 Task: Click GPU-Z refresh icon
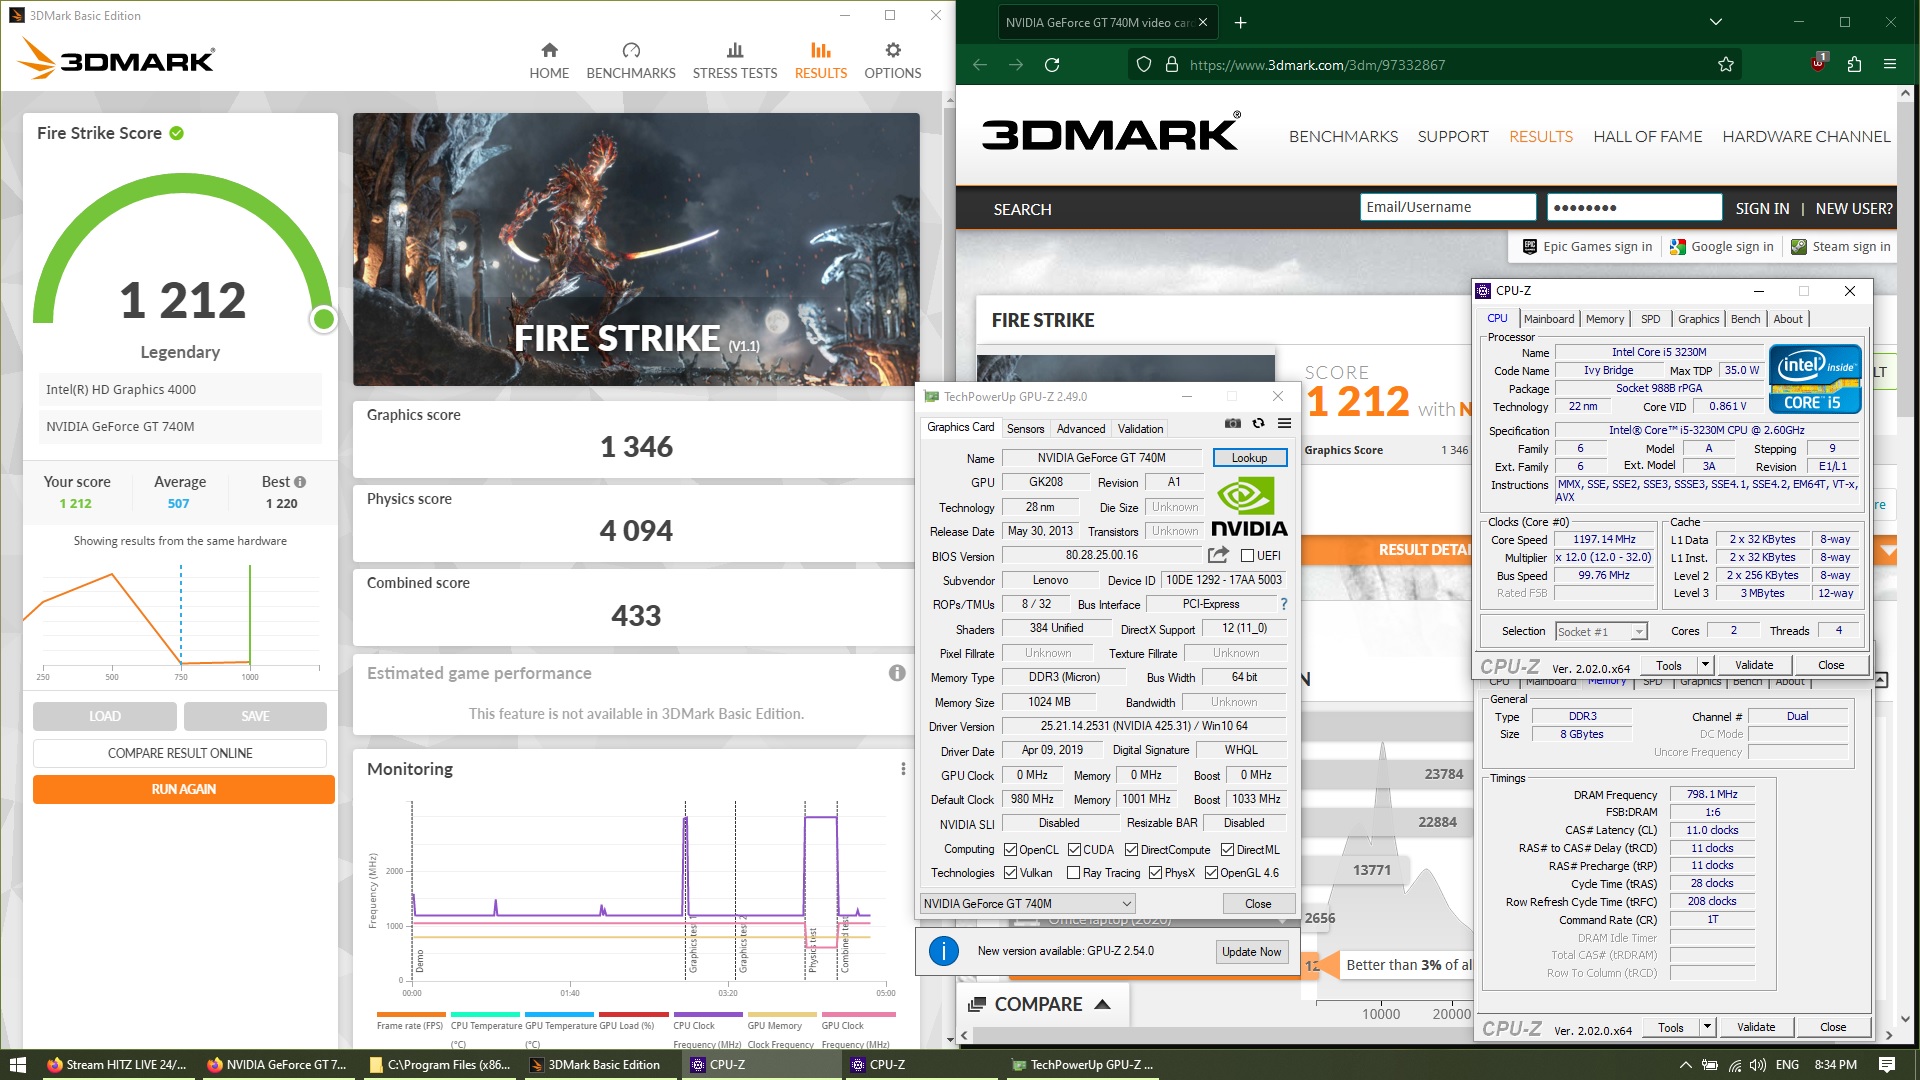[1258, 424]
